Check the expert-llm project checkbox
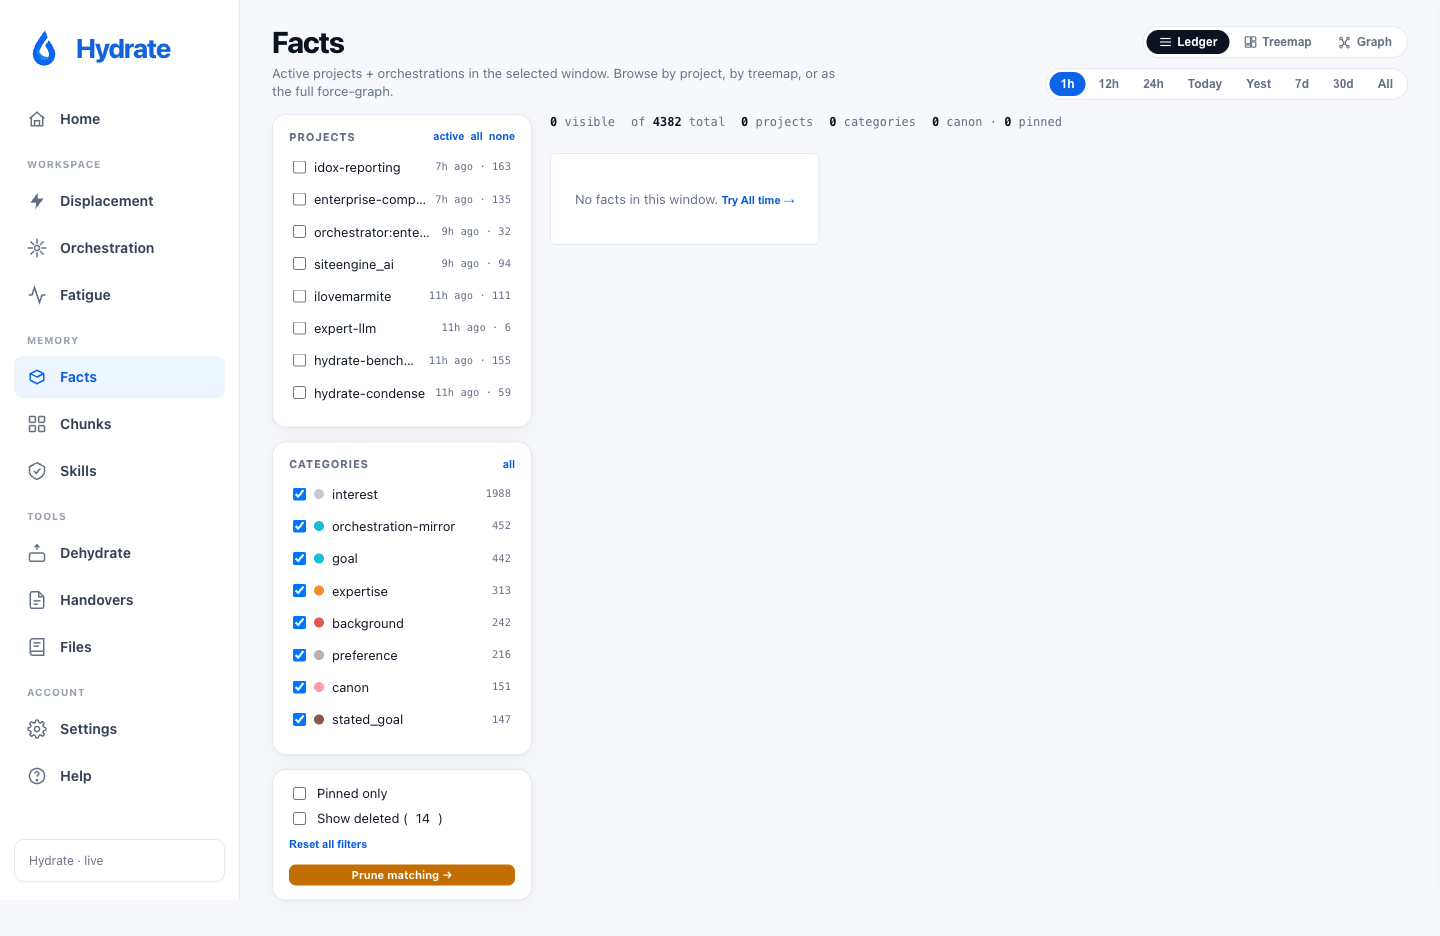1440x936 pixels. click(x=299, y=328)
